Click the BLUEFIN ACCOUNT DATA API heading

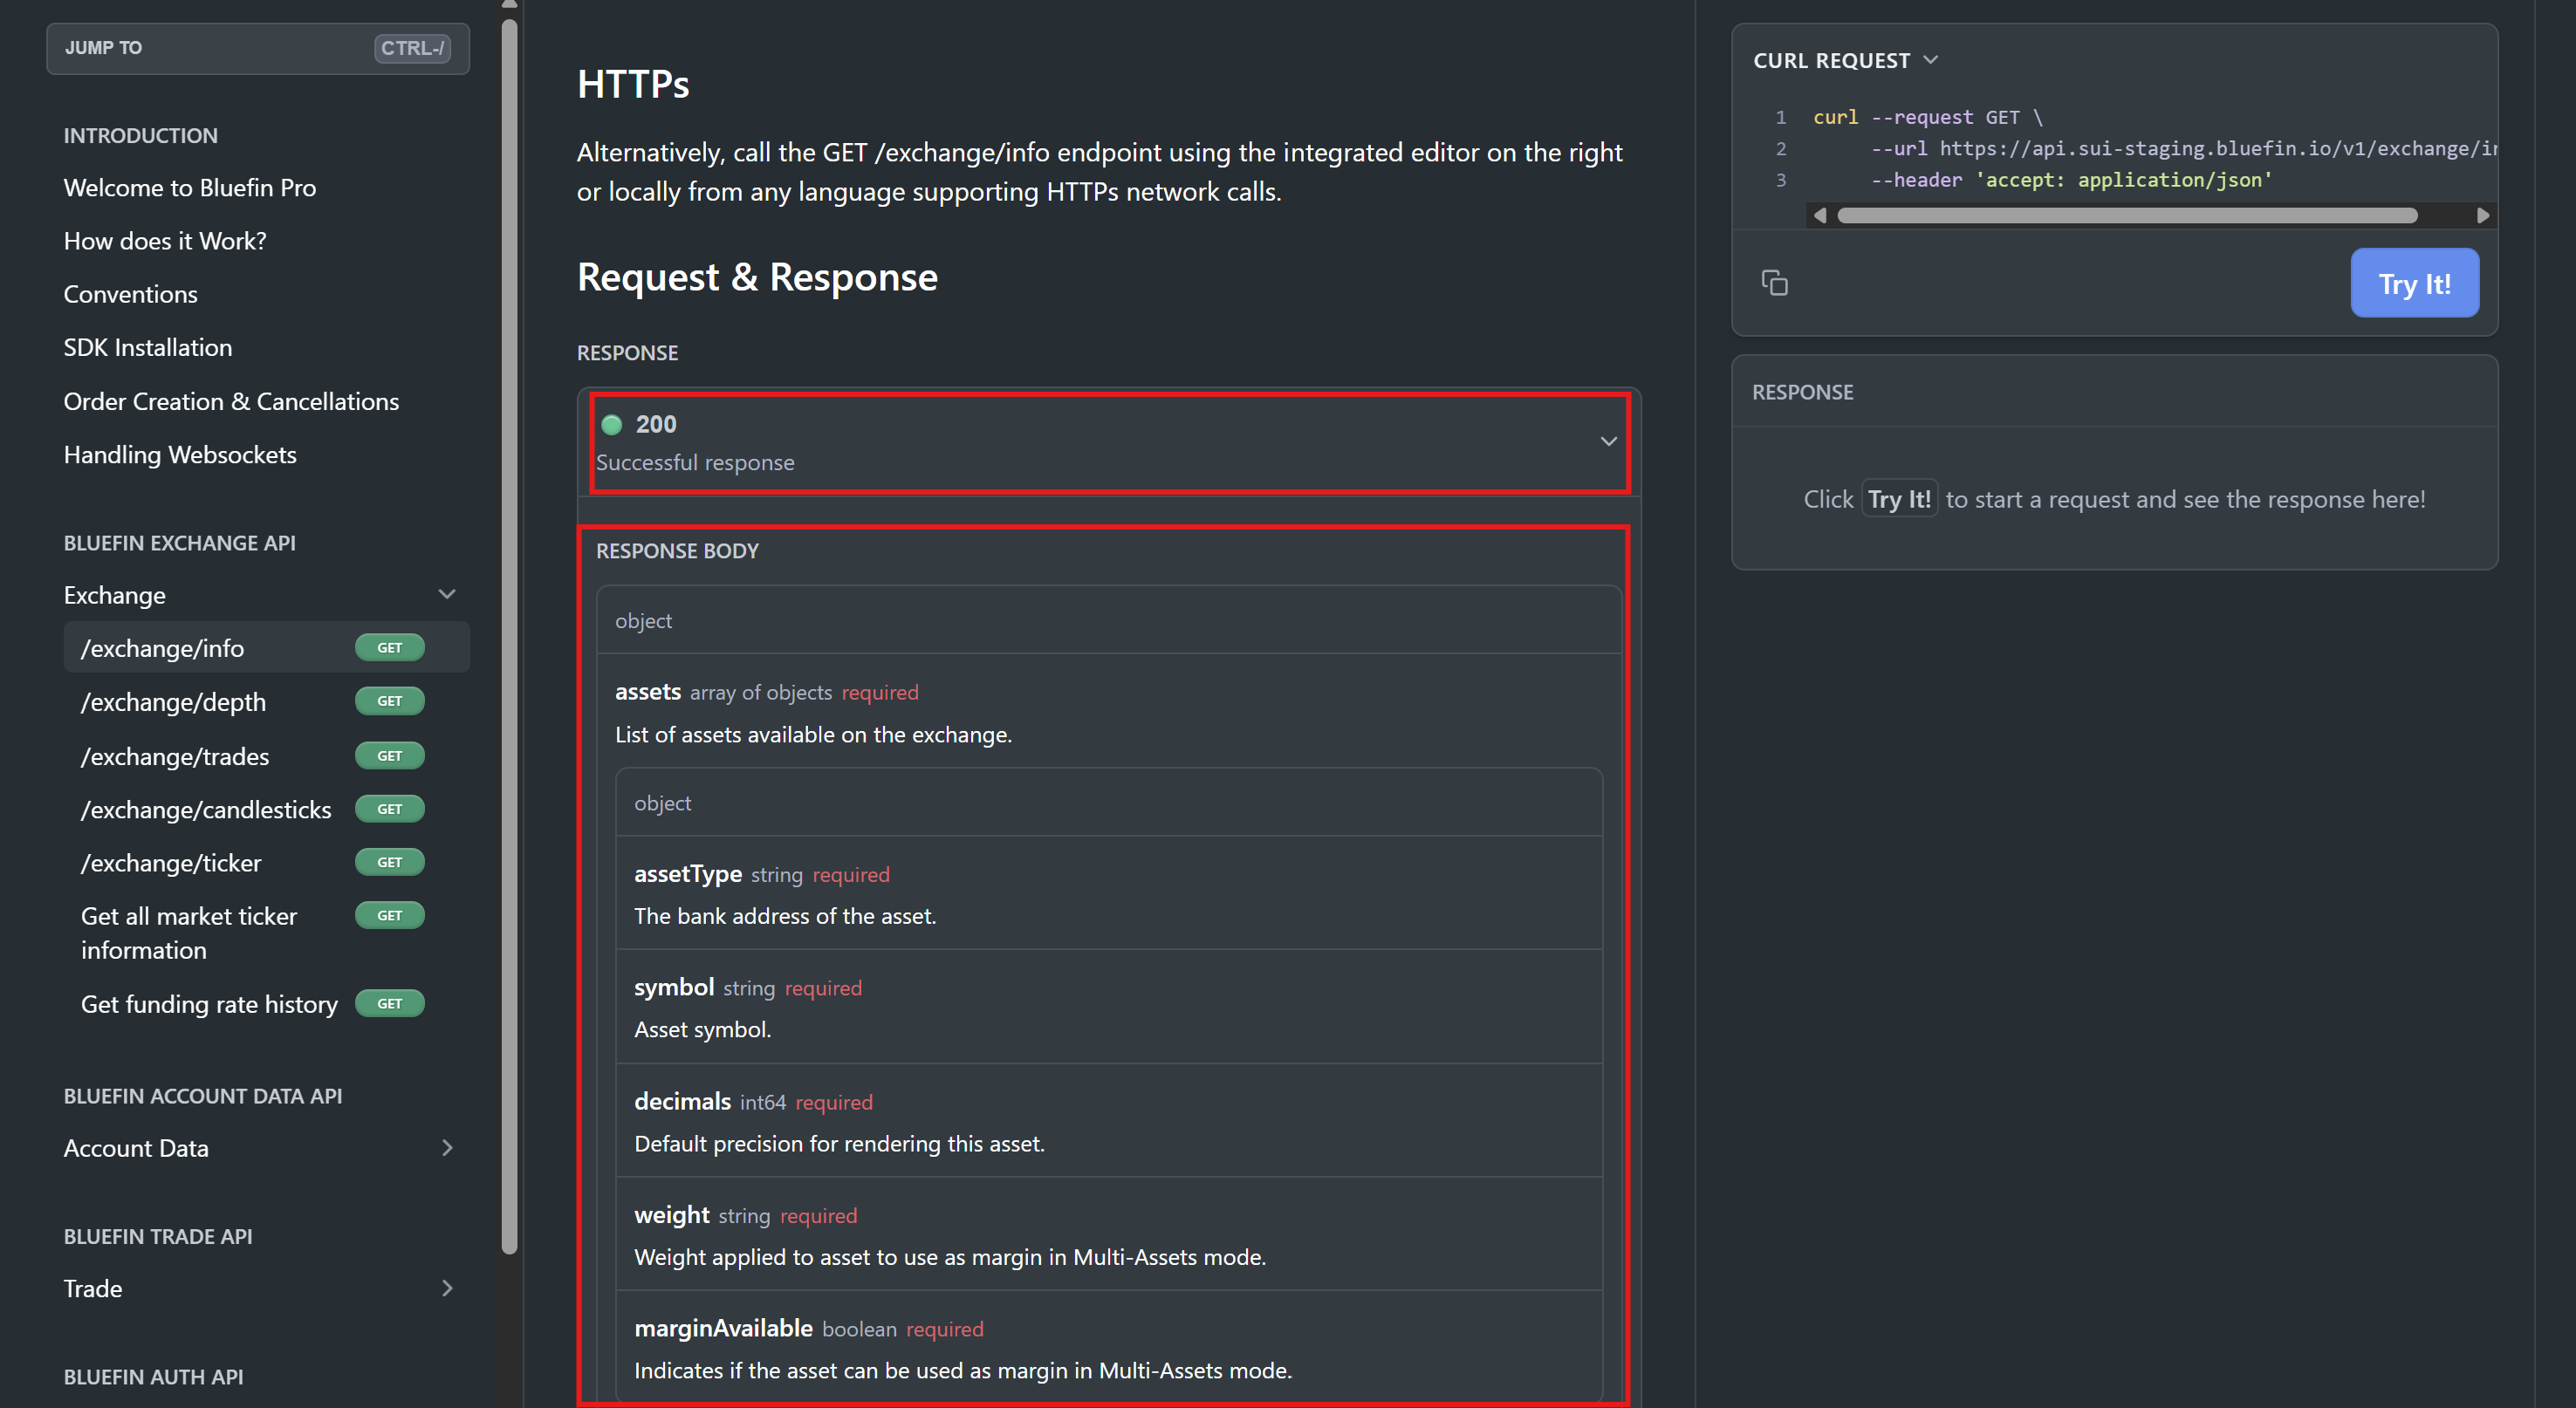tap(203, 1096)
